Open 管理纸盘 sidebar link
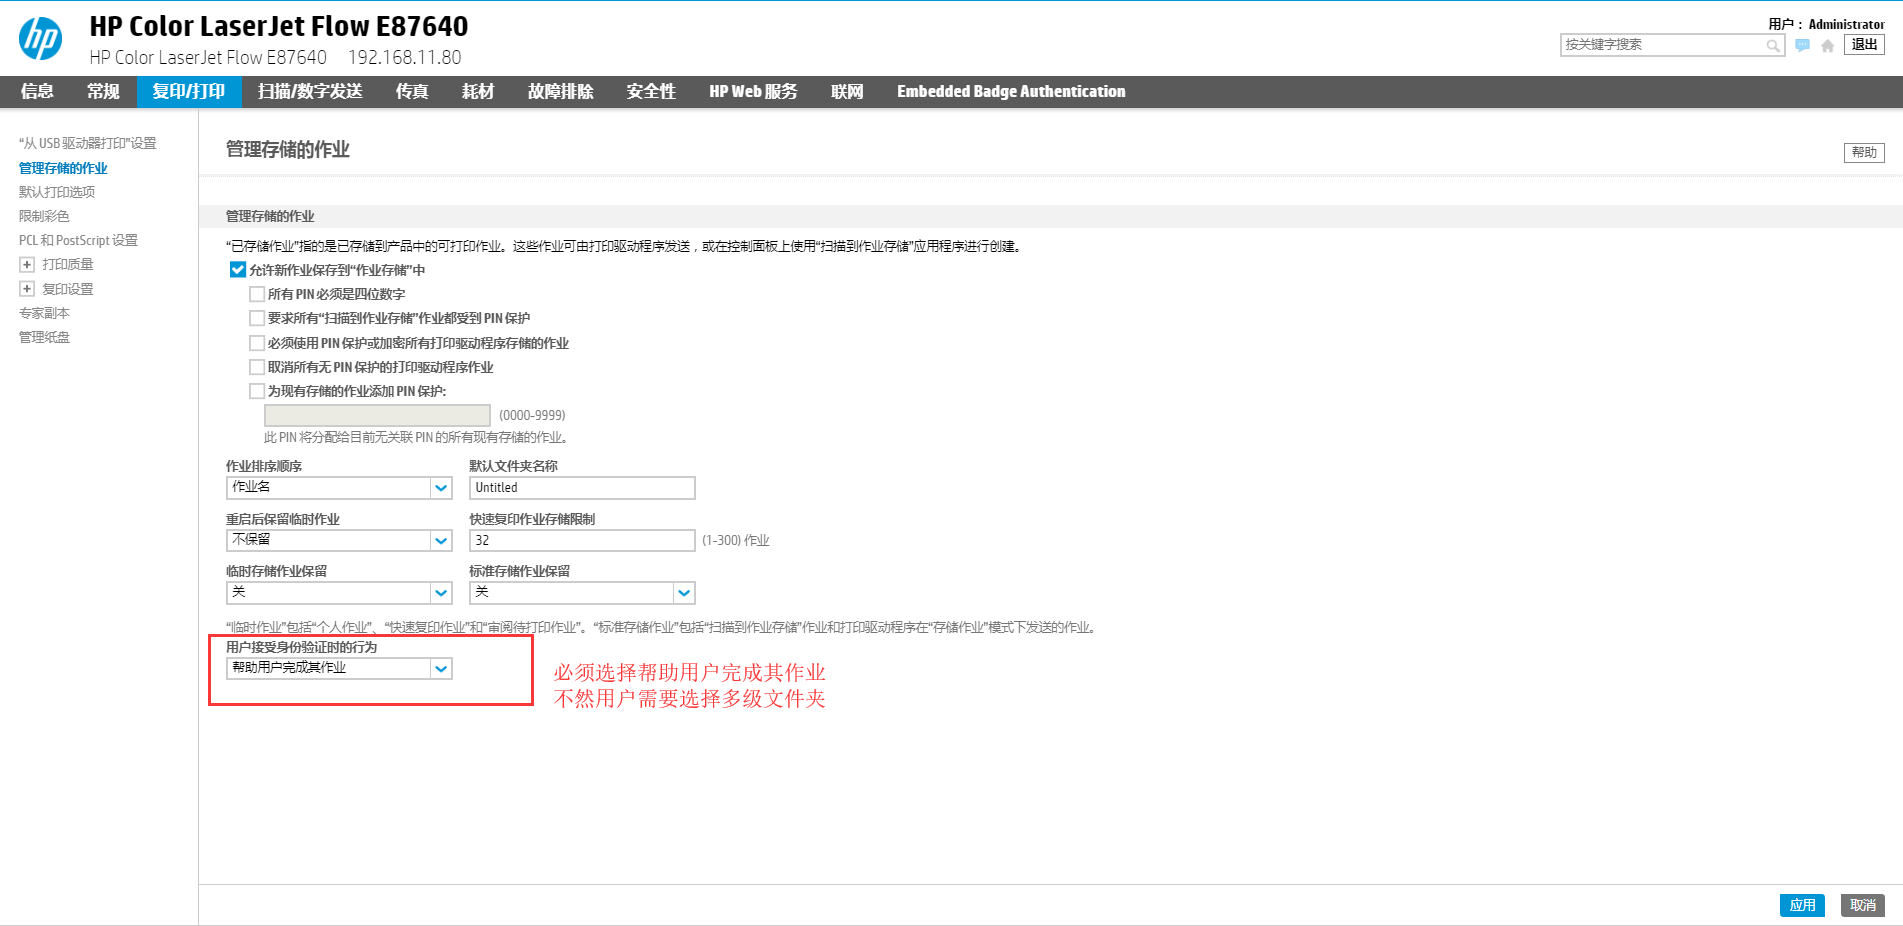1903x926 pixels. point(44,337)
